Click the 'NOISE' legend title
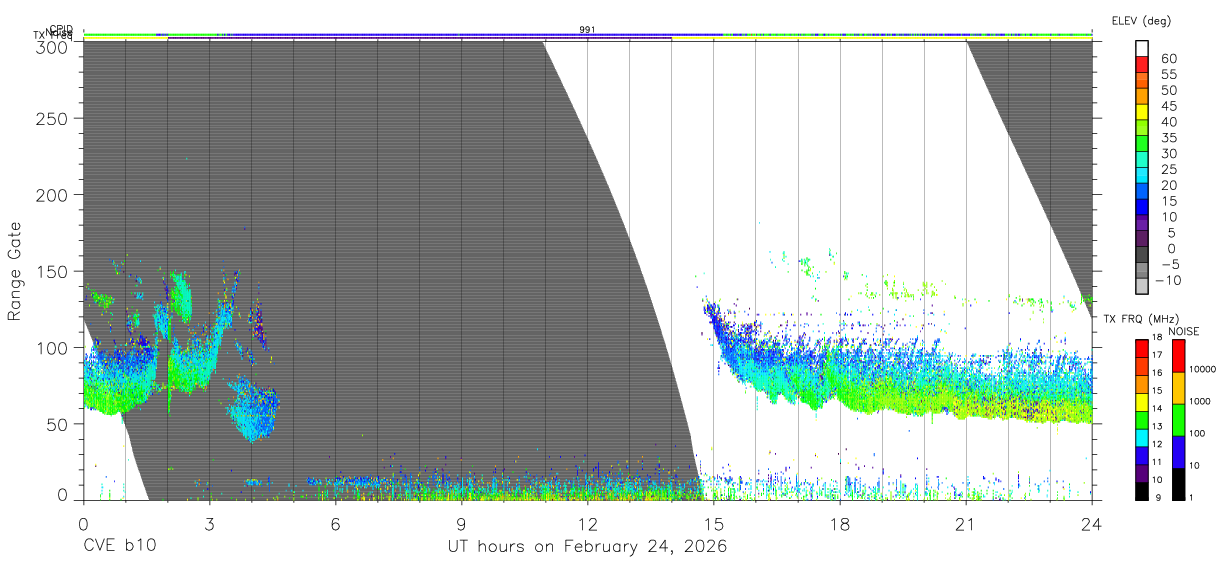Image resolution: width=1228 pixels, height=567 pixels. [x=1184, y=331]
